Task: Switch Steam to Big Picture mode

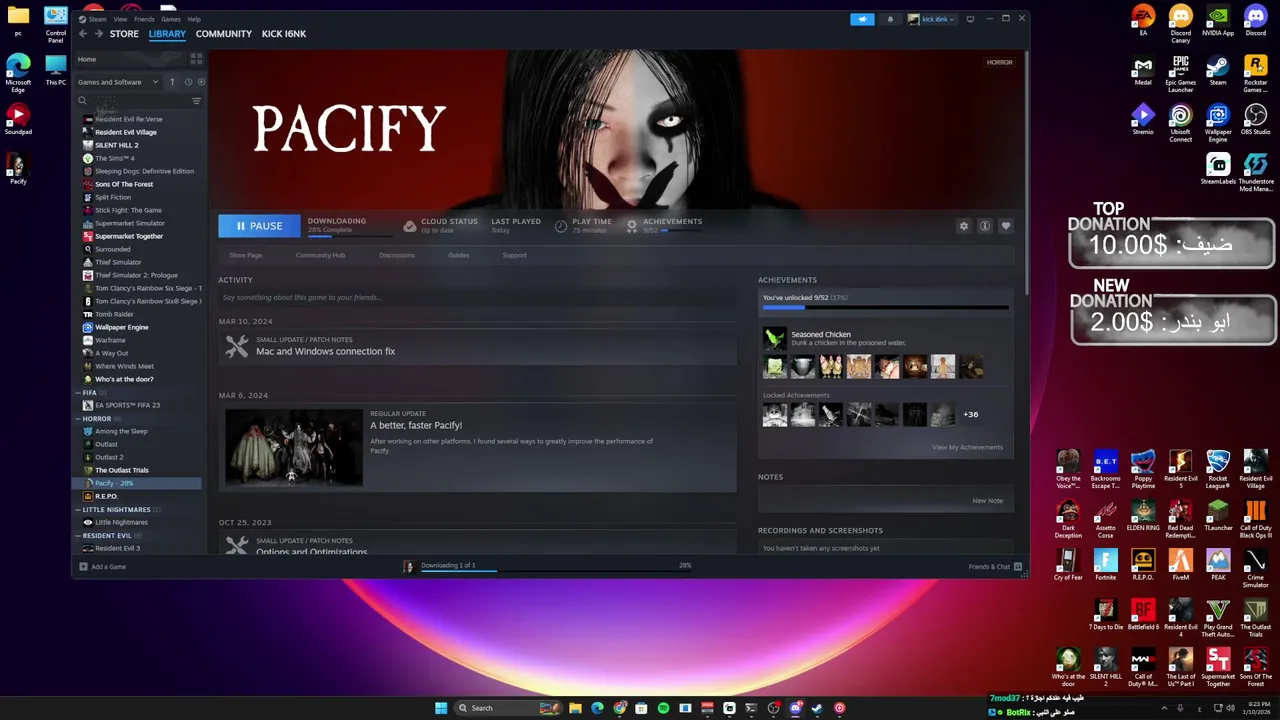Action: 970,19
